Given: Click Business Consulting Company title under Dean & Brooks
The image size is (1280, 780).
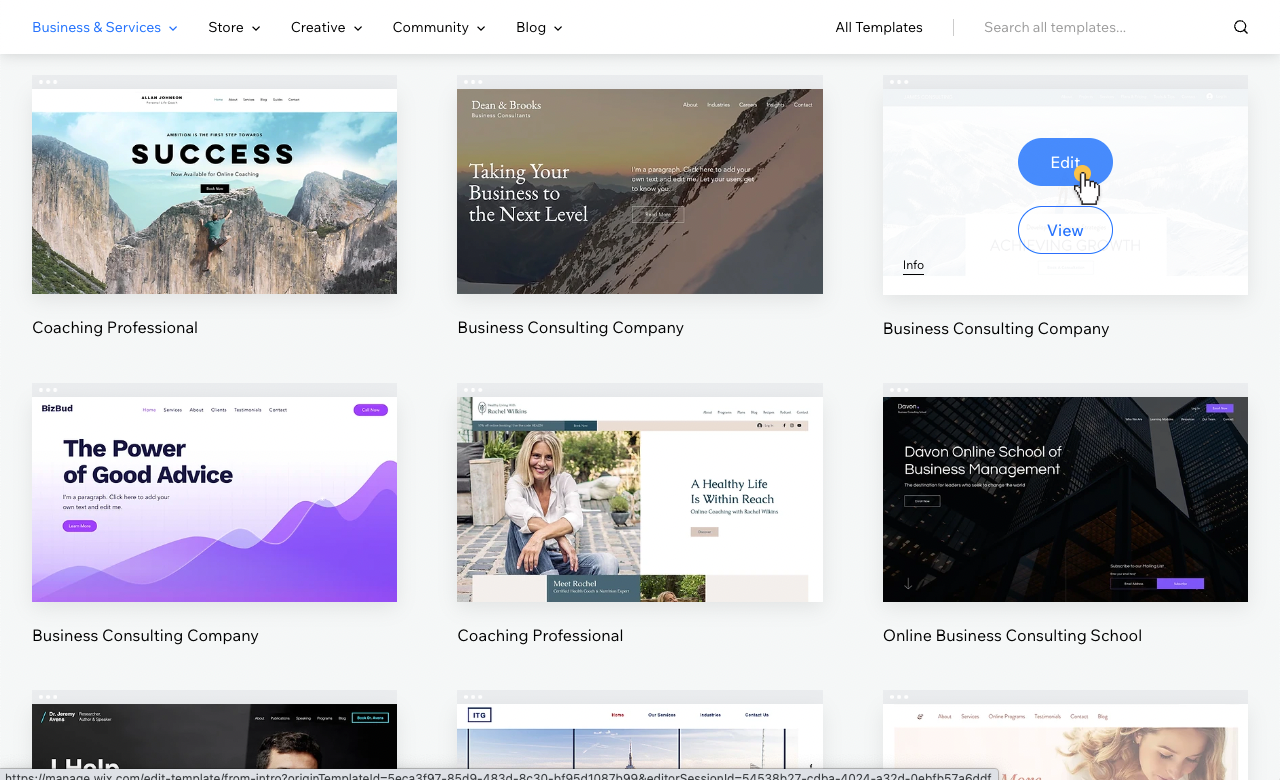Looking at the screenshot, I should click(571, 327).
